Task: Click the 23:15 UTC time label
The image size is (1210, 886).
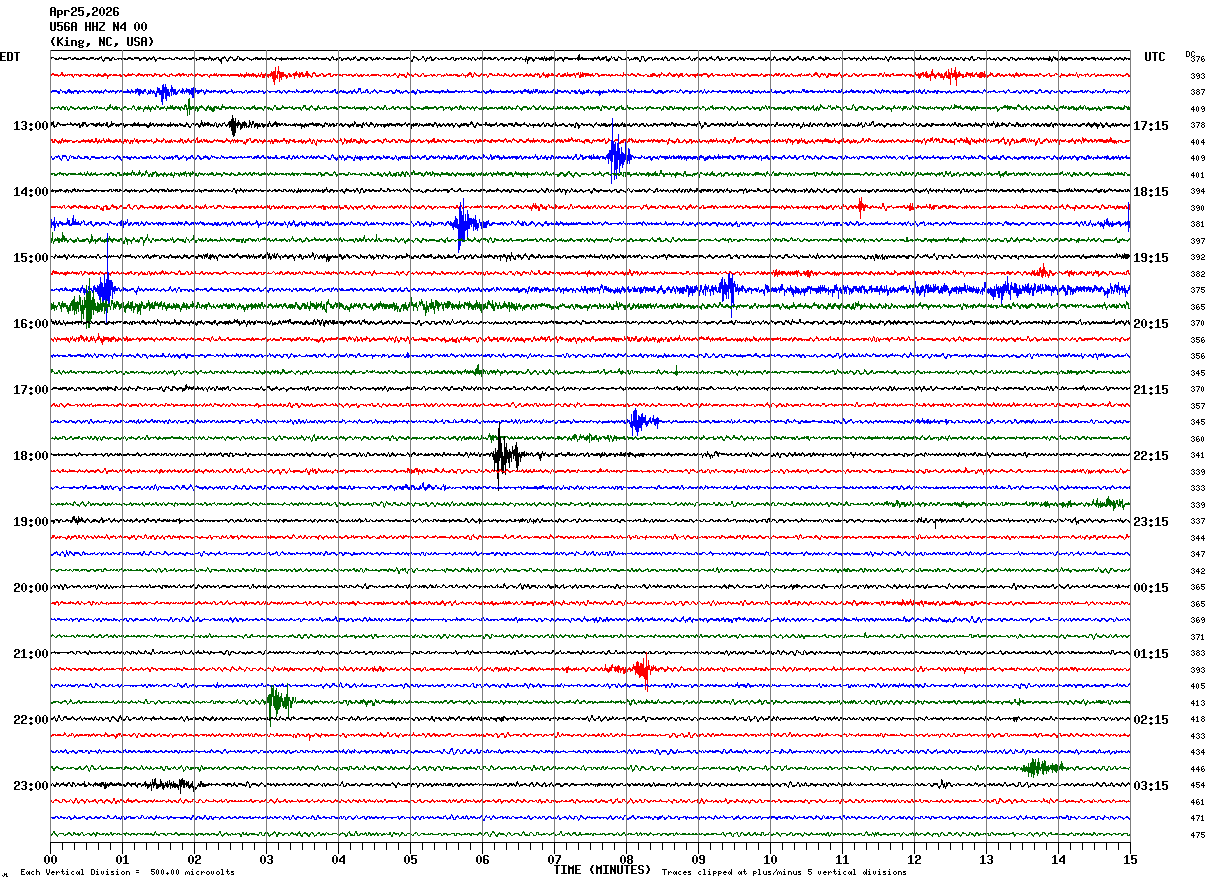Action: [x=1151, y=522]
